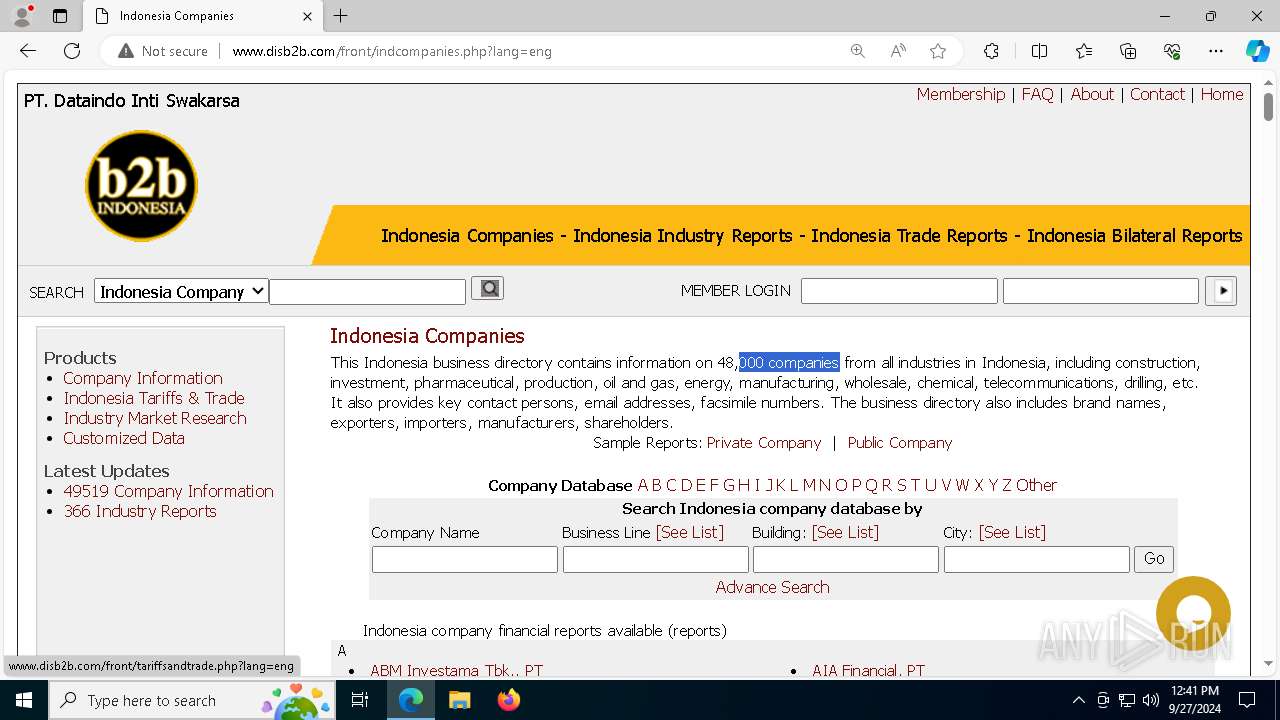
Task: Open the orange chat bubble widget
Action: click(1193, 613)
